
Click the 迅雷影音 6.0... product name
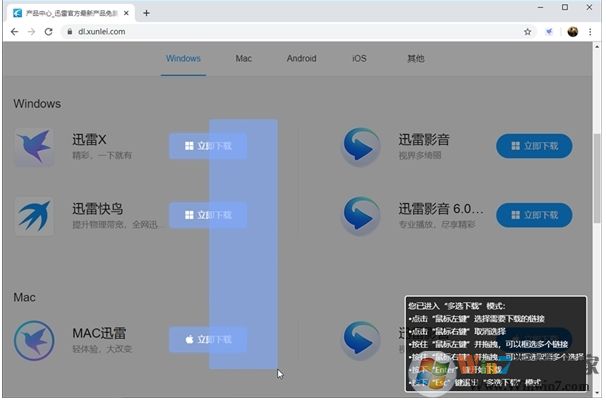[x=441, y=209]
